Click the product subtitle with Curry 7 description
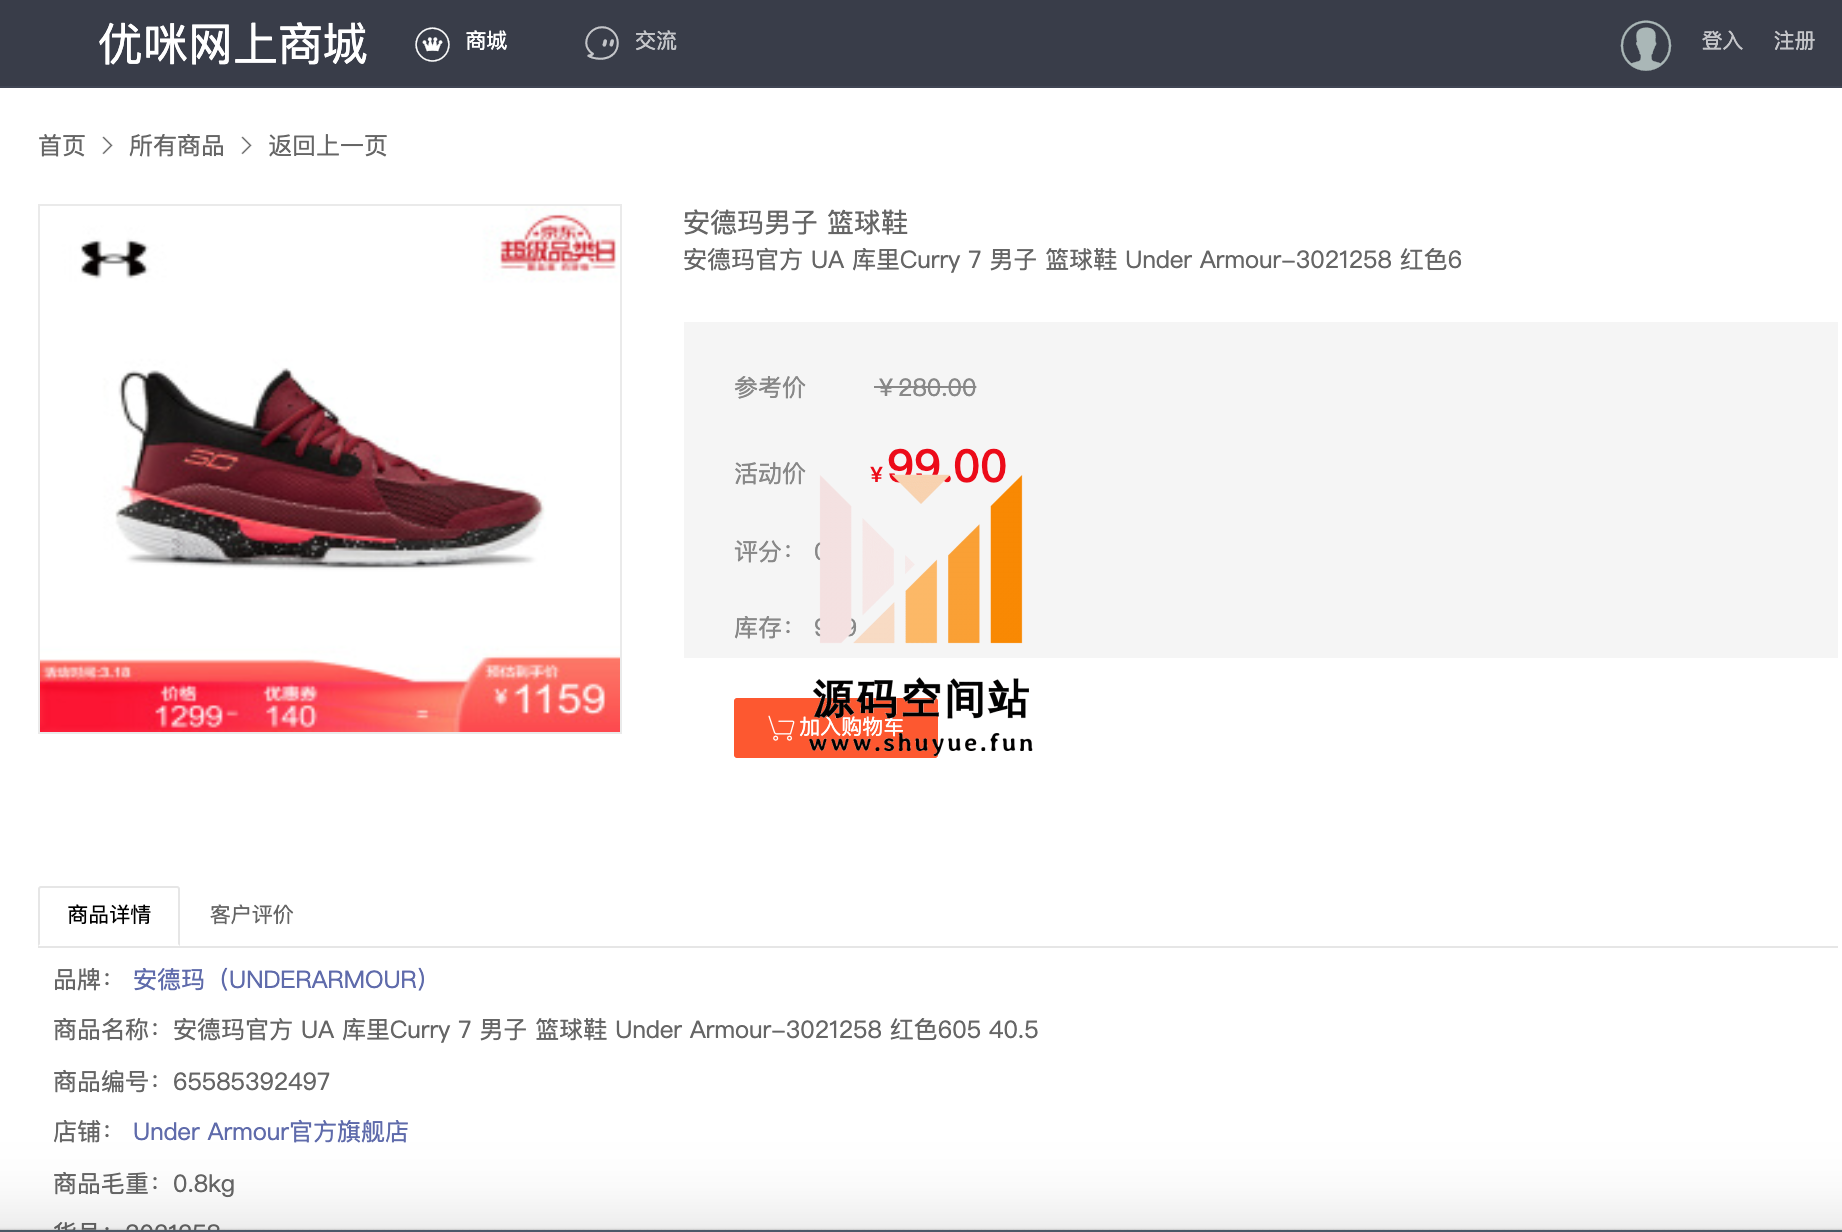Screen dimensions: 1842x1232 tap(1072, 260)
